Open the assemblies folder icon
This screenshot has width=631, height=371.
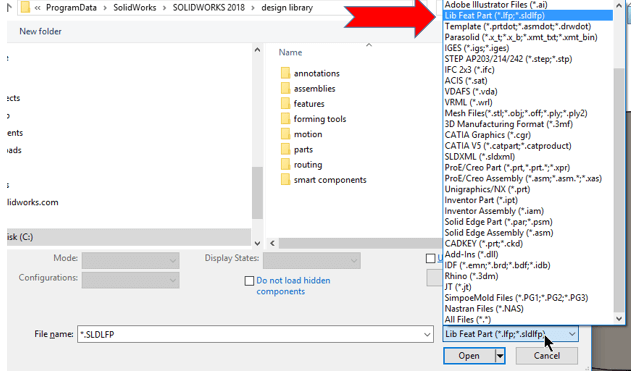285,89
